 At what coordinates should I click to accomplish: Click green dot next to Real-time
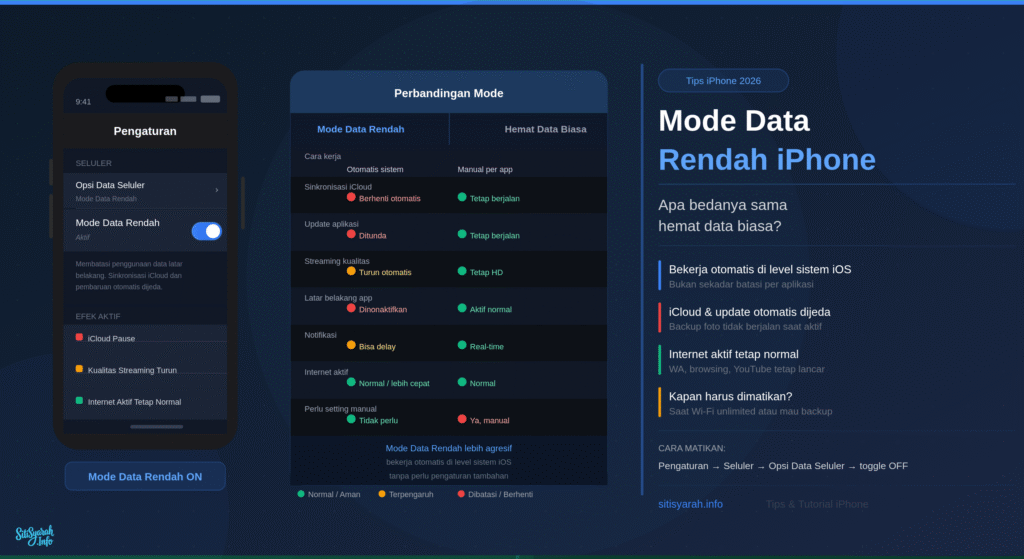[x=462, y=345]
